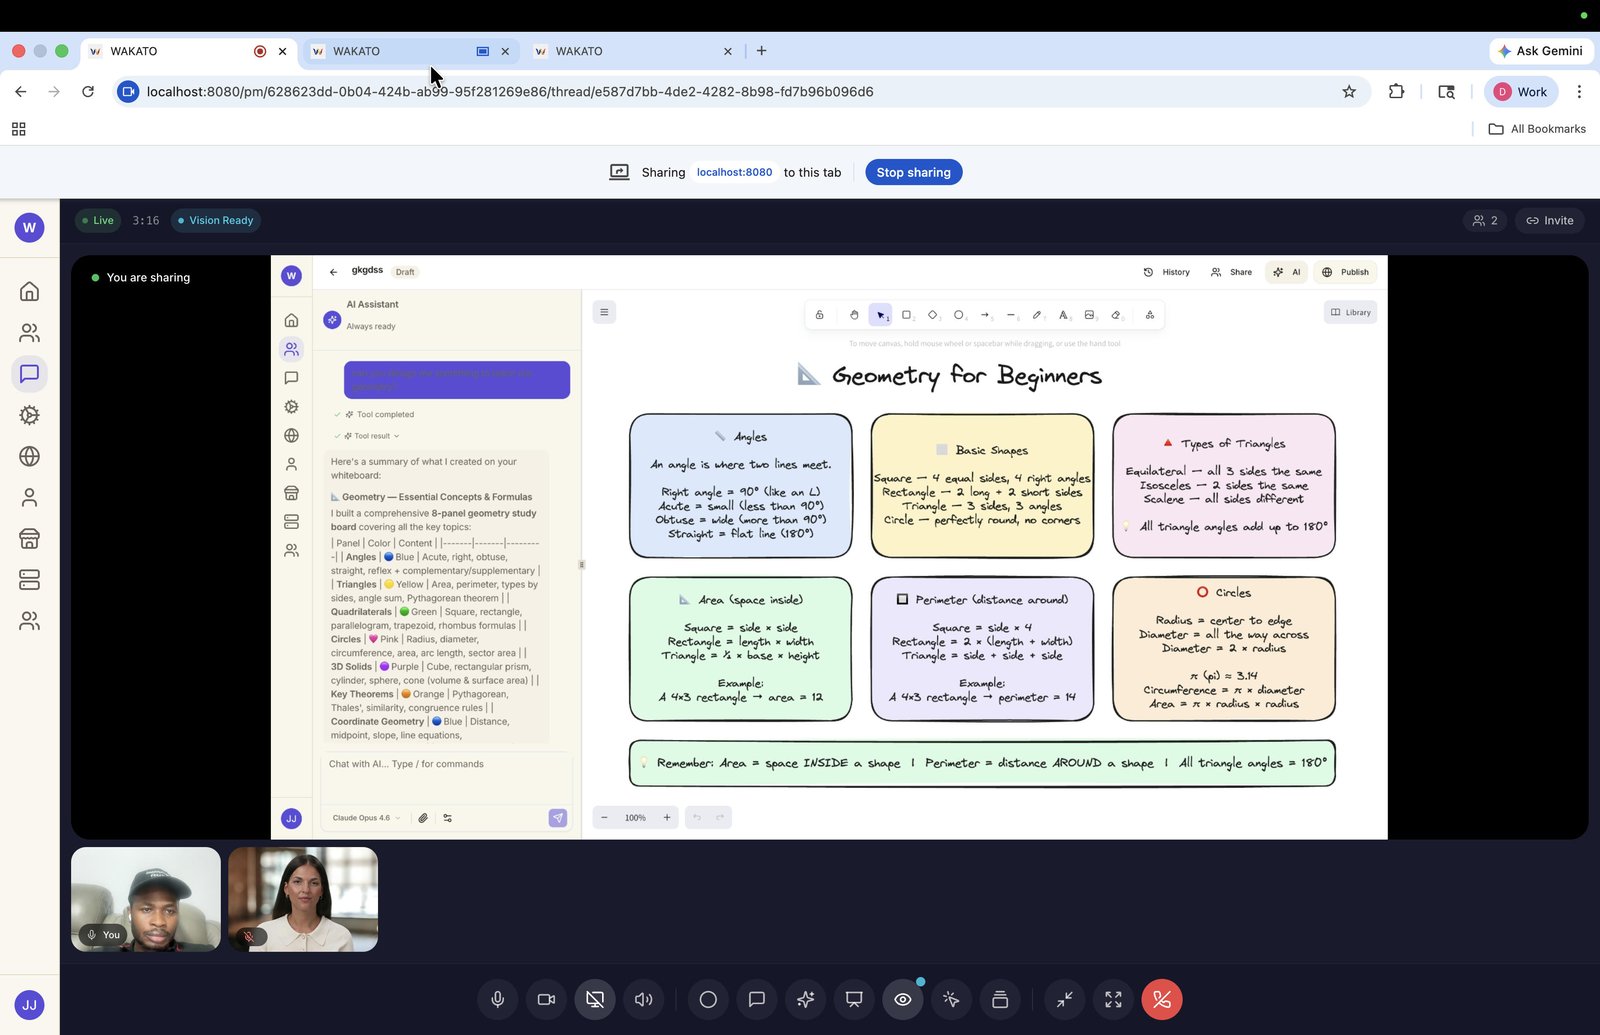Mute the microphone in the call bar
The height and width of the screenshot is (1035, 1600).
[x=497, y=999]
